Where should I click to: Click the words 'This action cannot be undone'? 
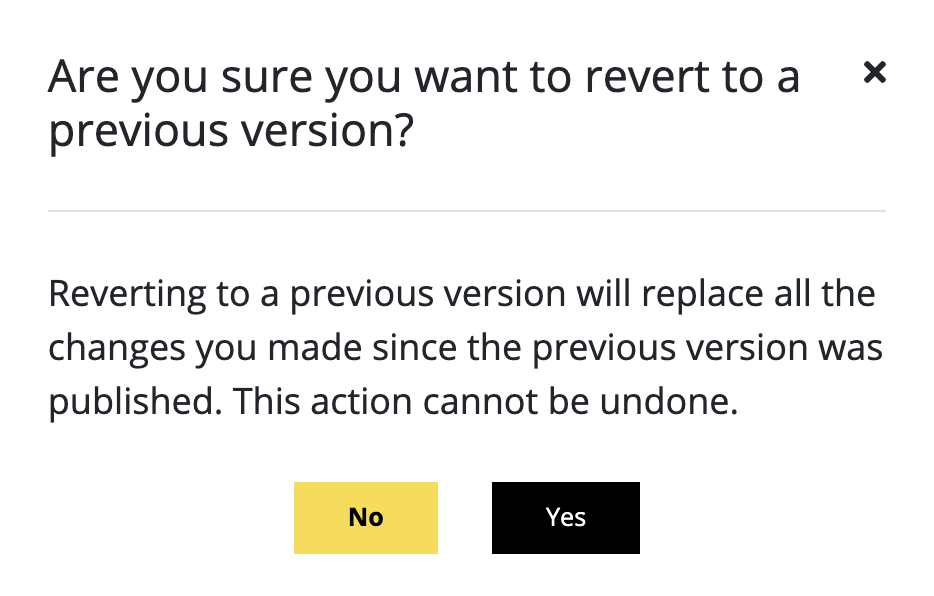[485, 401]
